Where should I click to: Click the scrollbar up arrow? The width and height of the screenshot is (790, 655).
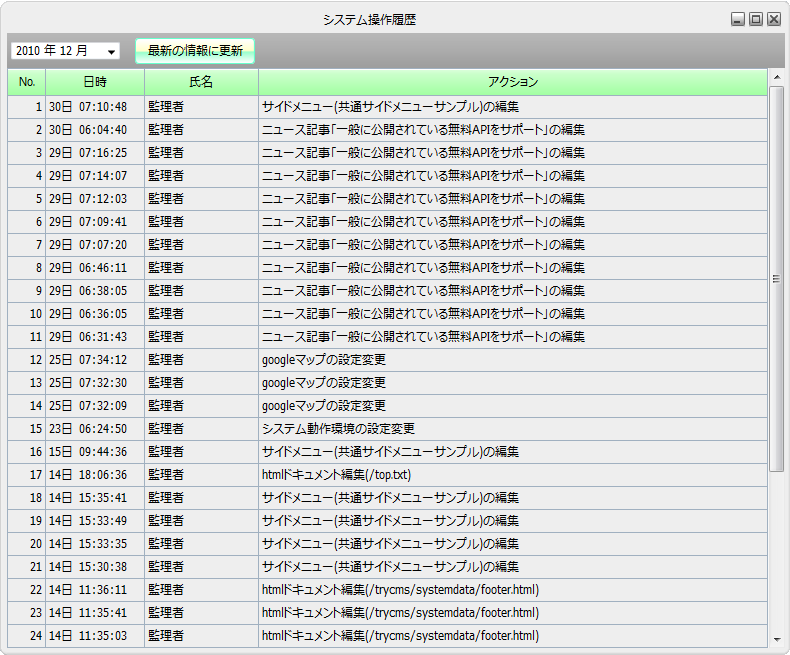tap(776, 77)
